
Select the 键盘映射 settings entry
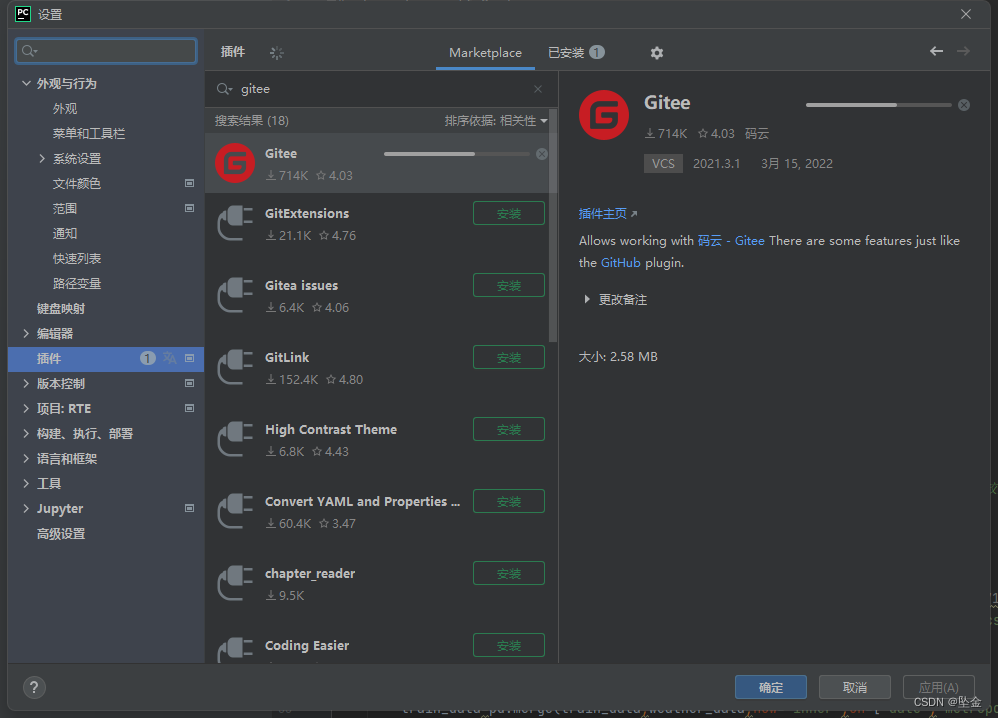[x=59, y=308]
